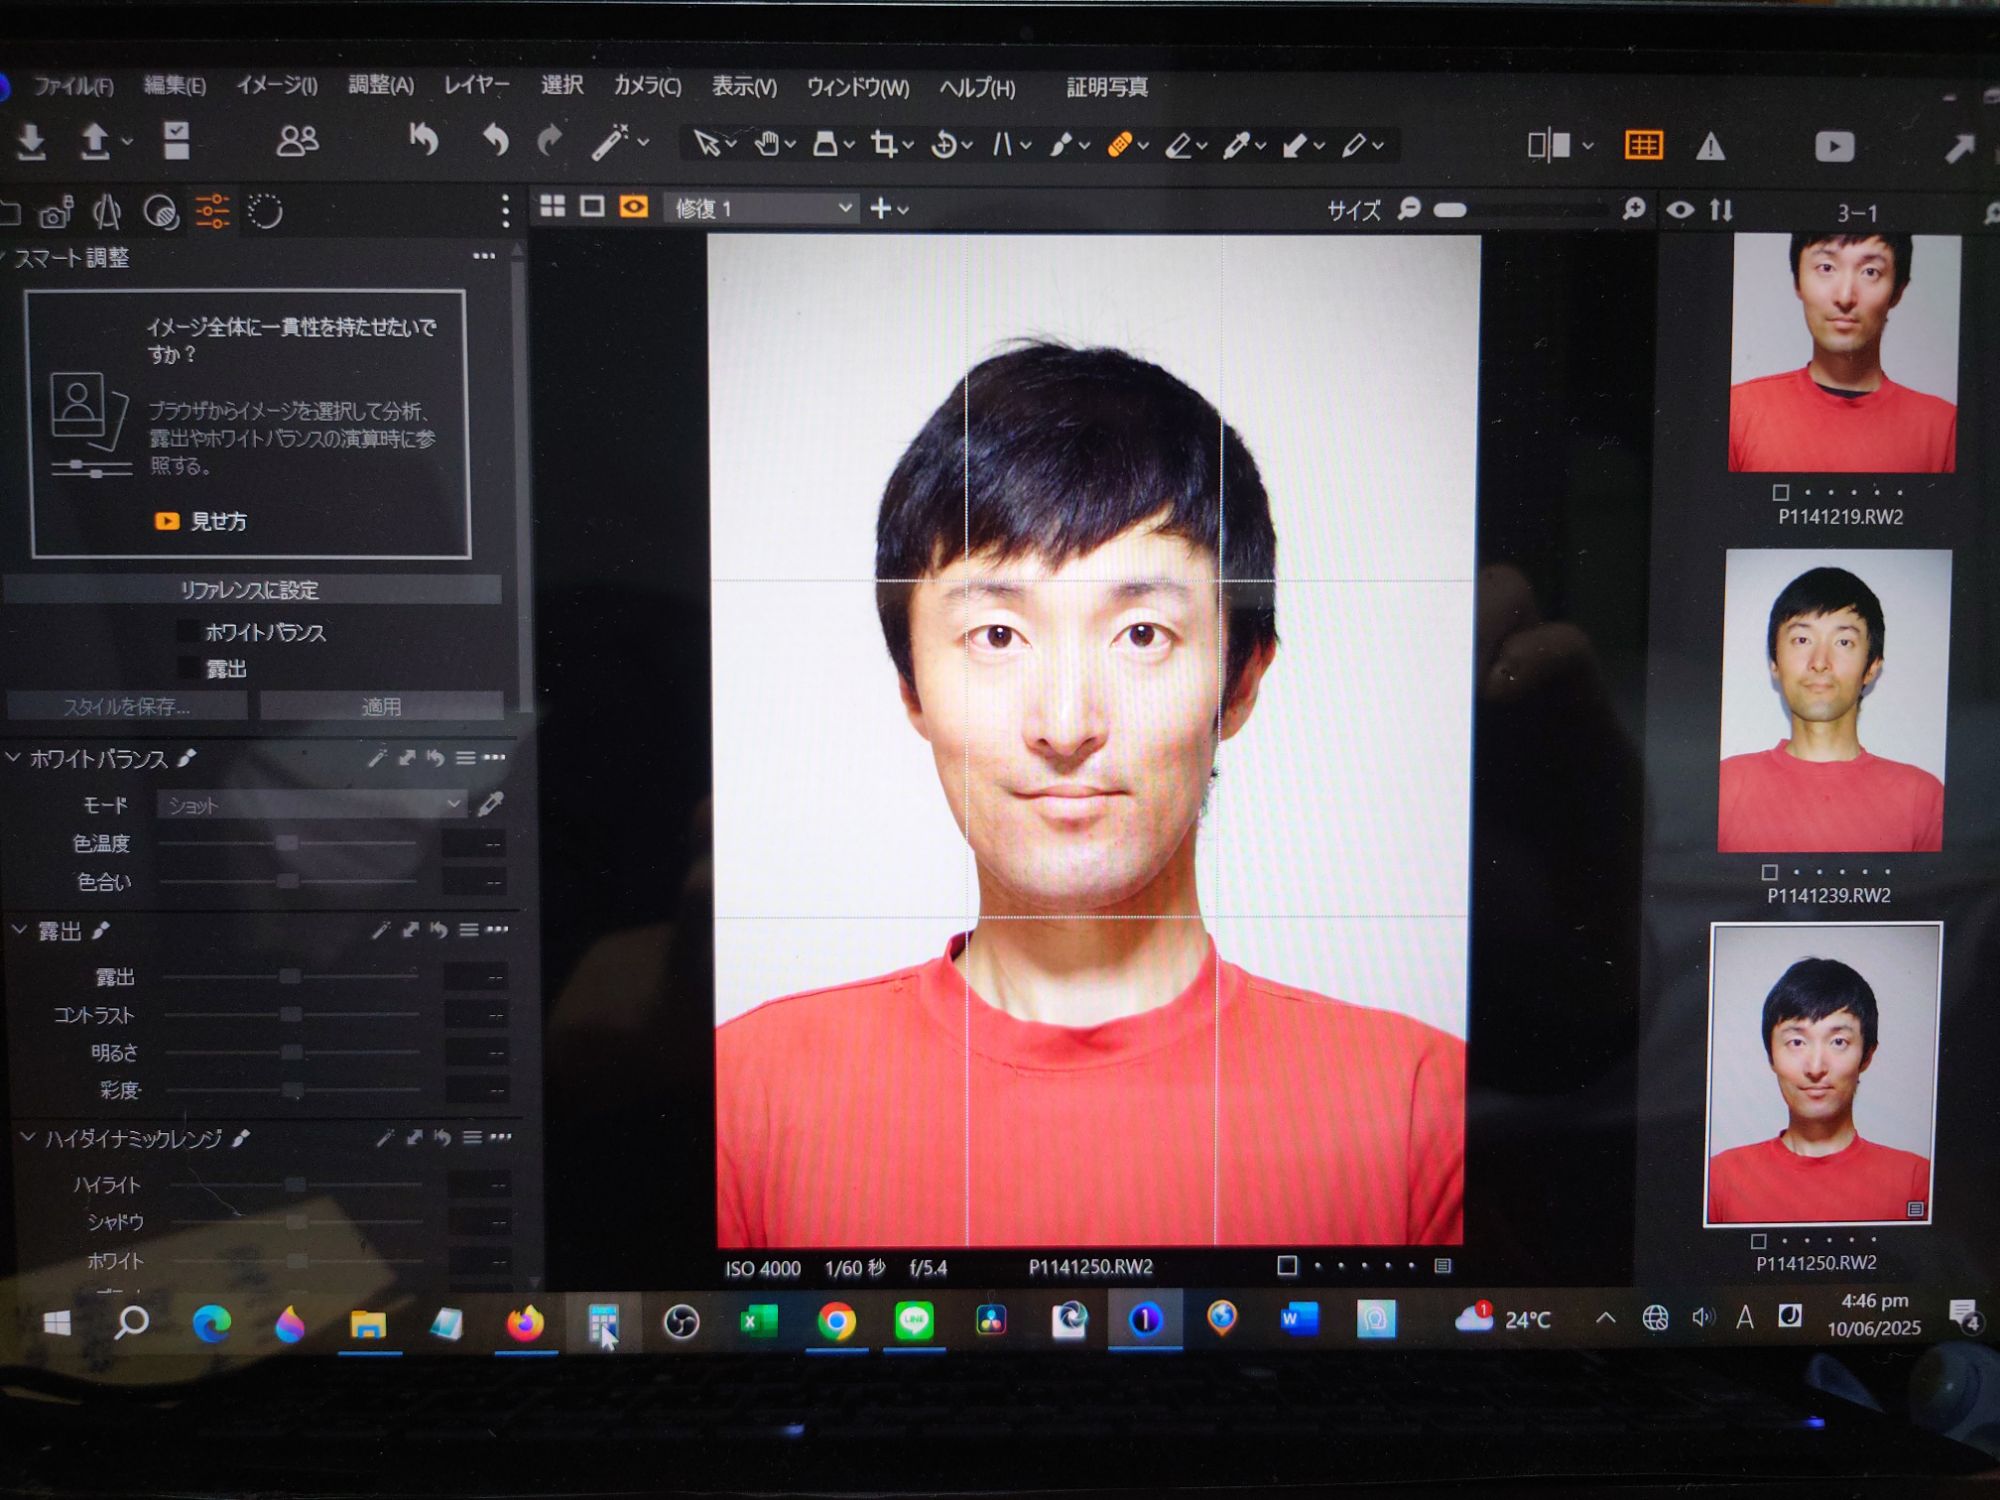Open the カメラ(C) menu
The width and height of the screenshot is (2000, 1500).
coord(647,86)
